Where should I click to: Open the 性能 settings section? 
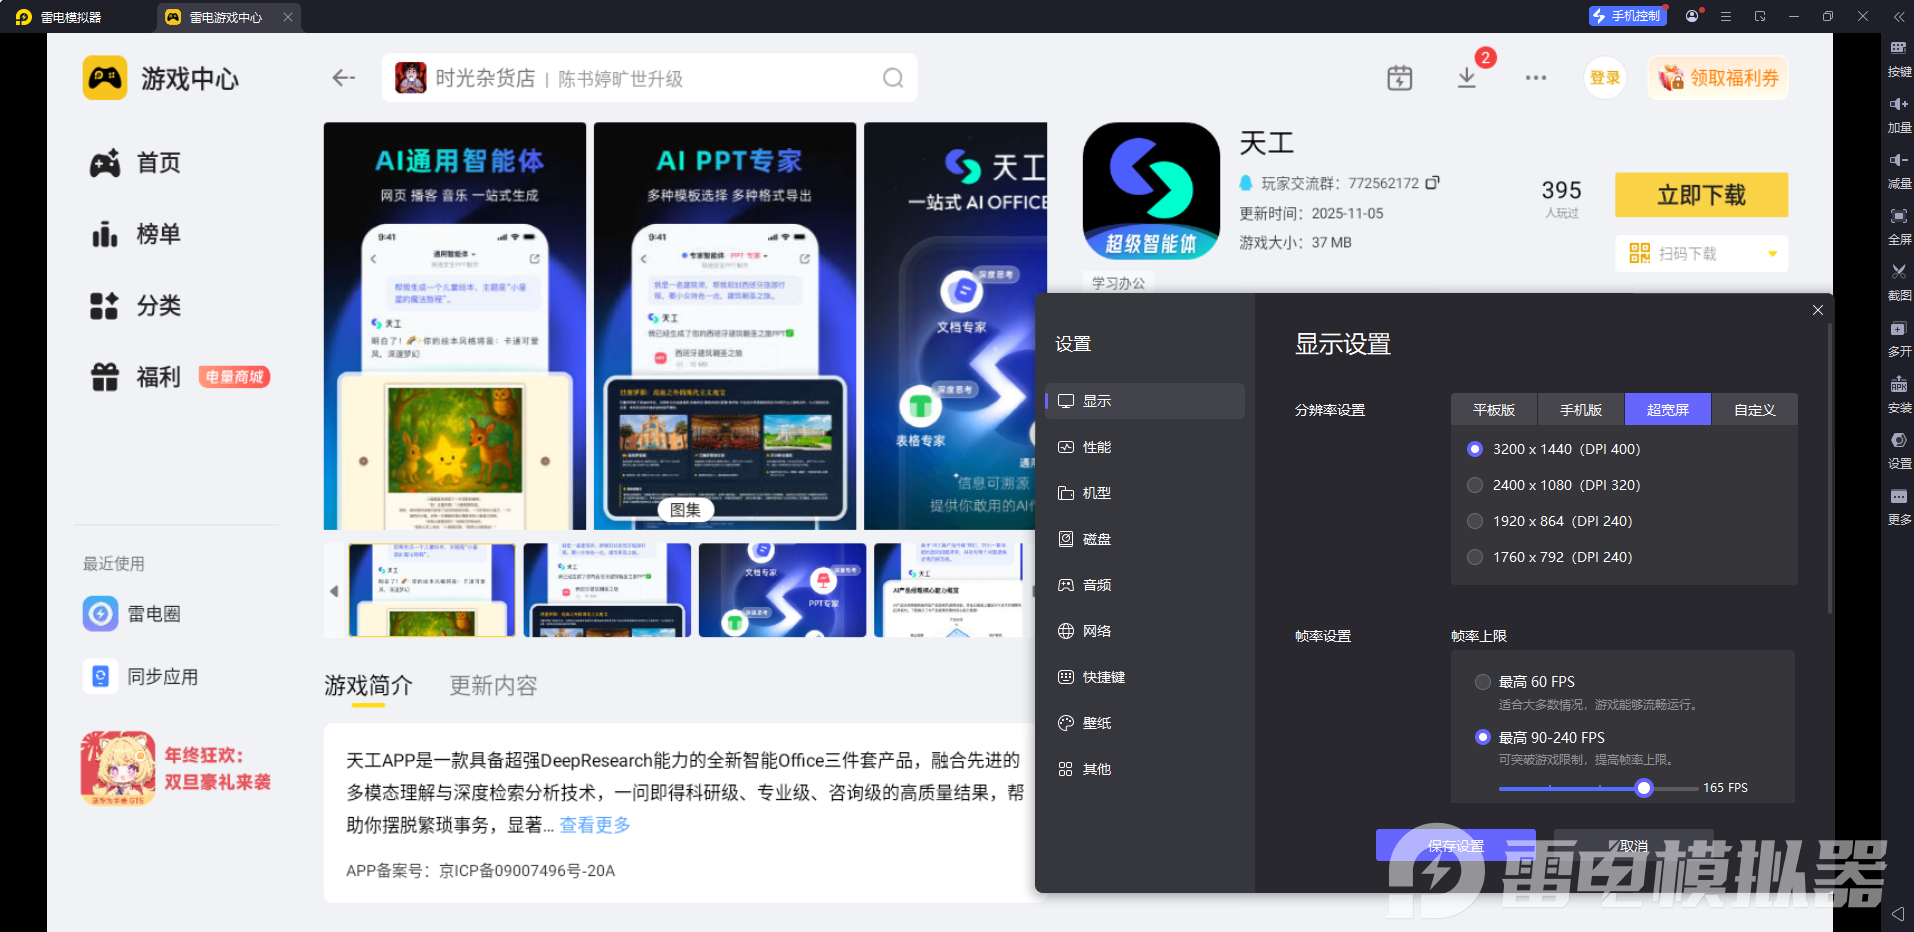pyautogui.click(x=1097, y=447)
